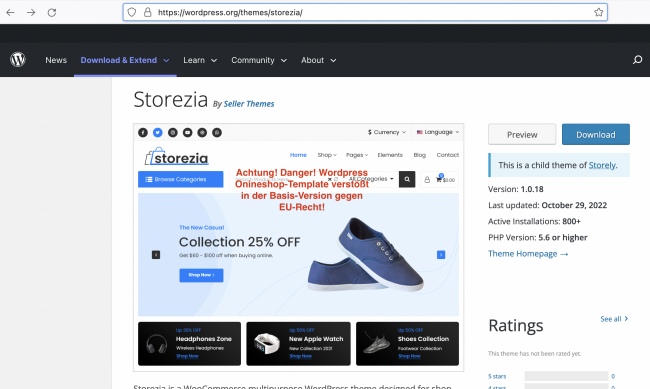Select Contact in the preview navigation
650x389 pixels.
448,155
